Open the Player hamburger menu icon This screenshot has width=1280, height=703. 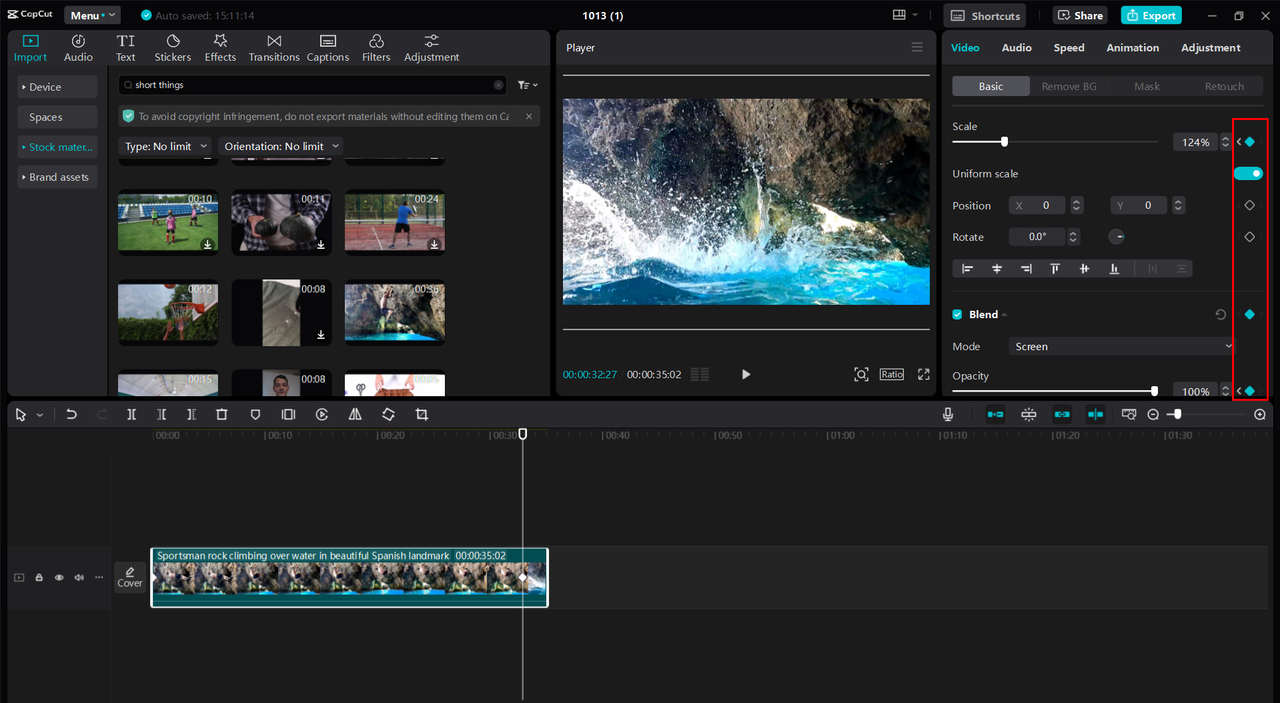pyautogui.click(x=917, y=47)
